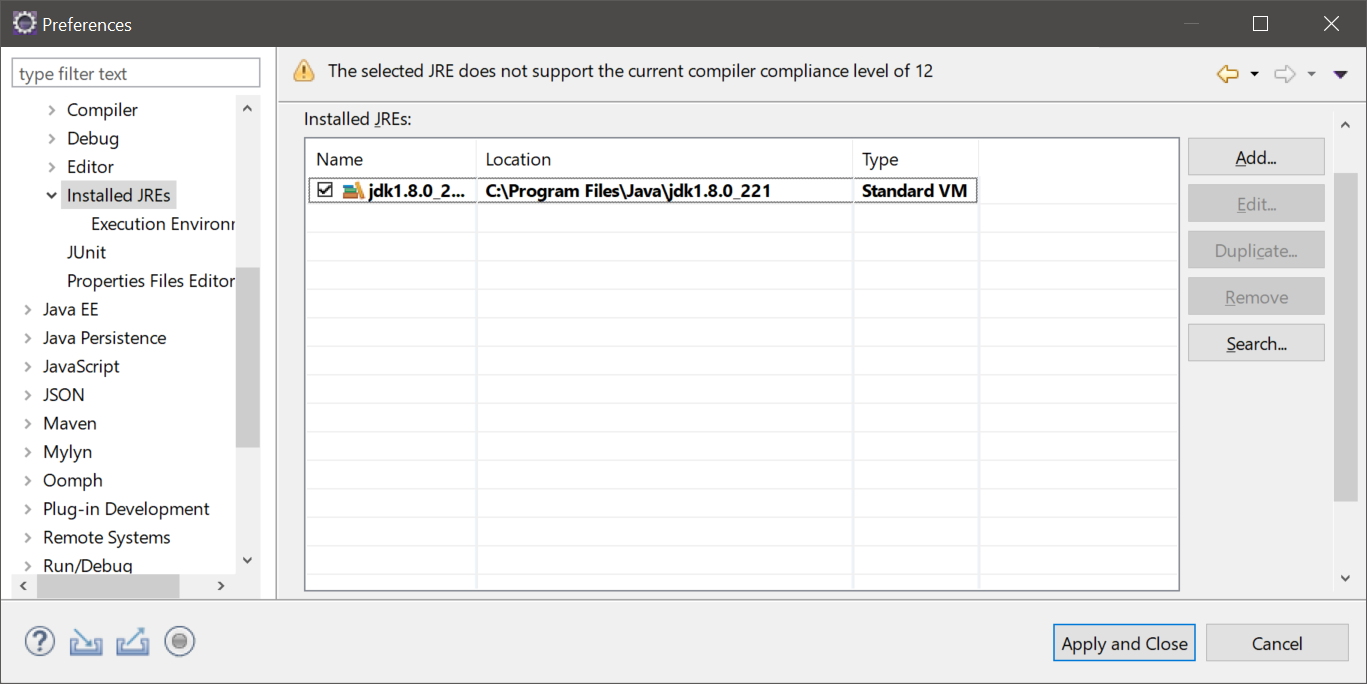
Task: Click the forward navigation arrow
Action: click(x=1283, y=73)
